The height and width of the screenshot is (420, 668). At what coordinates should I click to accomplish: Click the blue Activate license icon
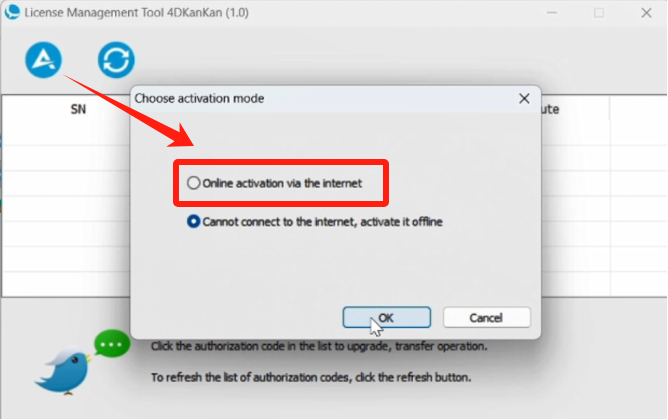[x=43, y=60]
